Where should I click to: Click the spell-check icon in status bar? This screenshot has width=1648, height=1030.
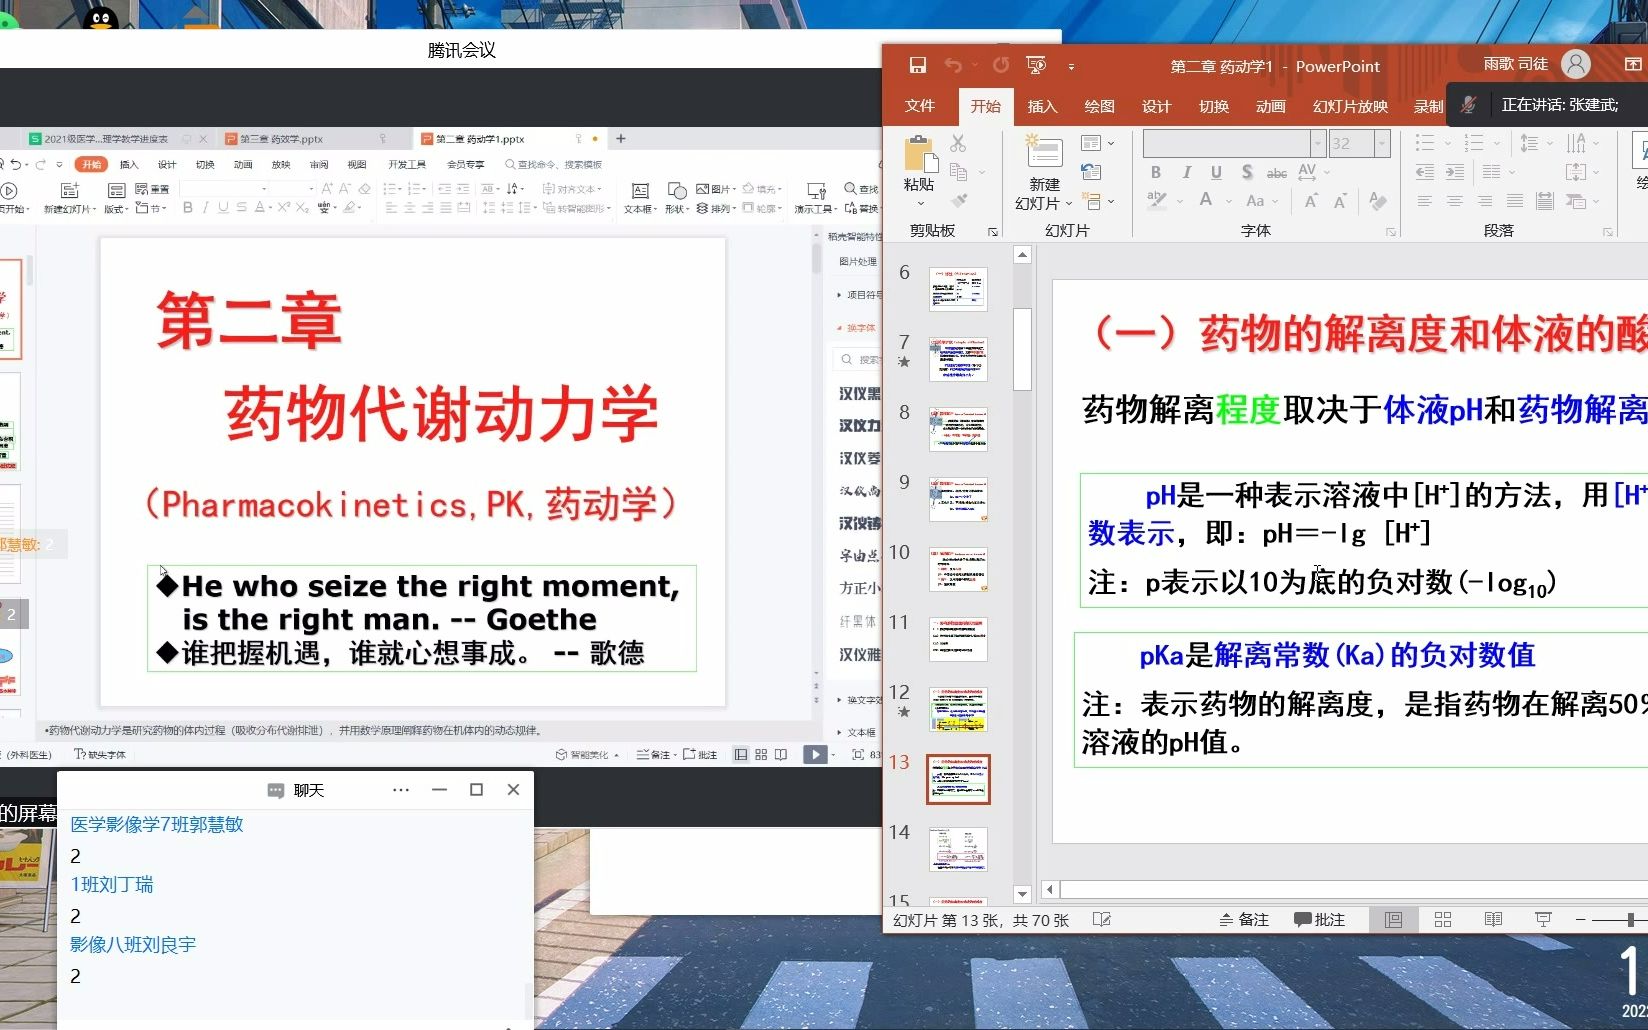[x=1102, y=920]
